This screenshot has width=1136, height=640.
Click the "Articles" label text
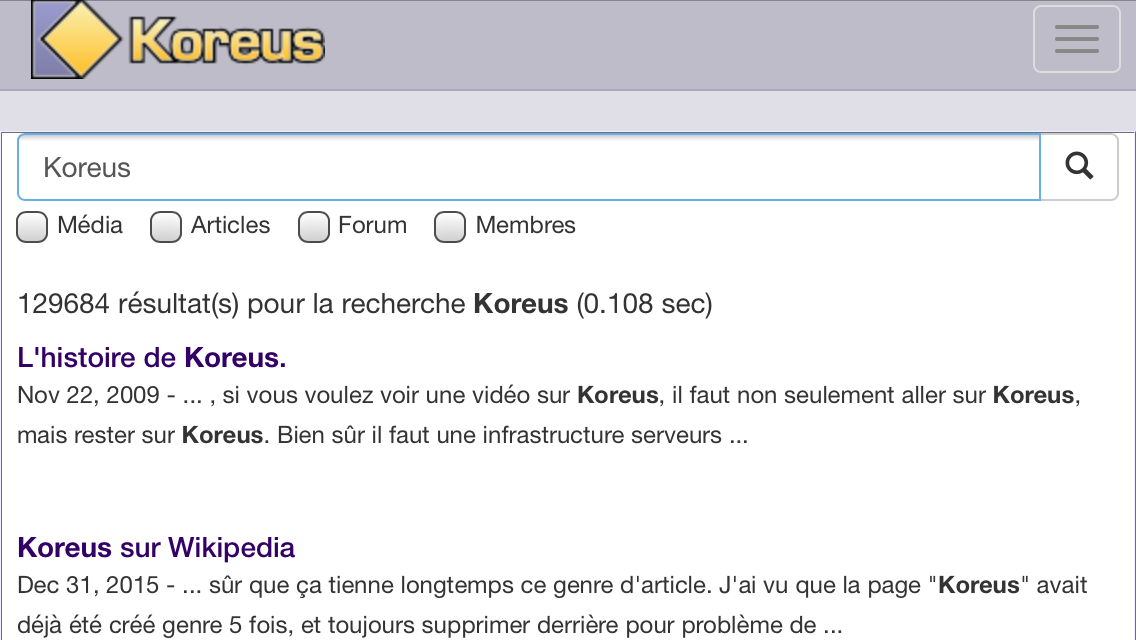click(230, 225)
